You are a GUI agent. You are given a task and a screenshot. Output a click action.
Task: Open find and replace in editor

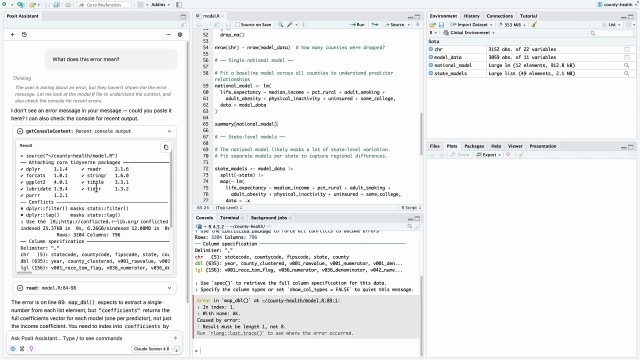280,24
